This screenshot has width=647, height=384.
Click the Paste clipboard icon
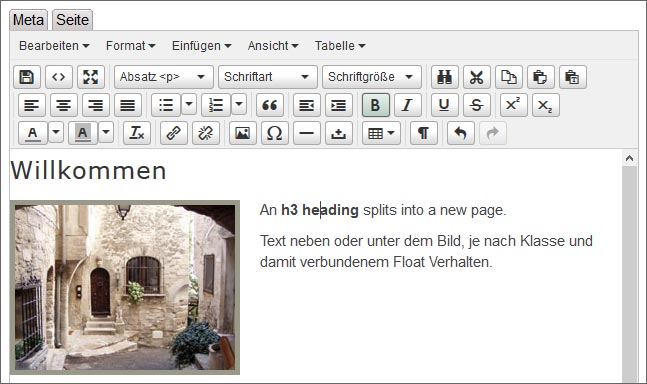(x=541, y=77)
